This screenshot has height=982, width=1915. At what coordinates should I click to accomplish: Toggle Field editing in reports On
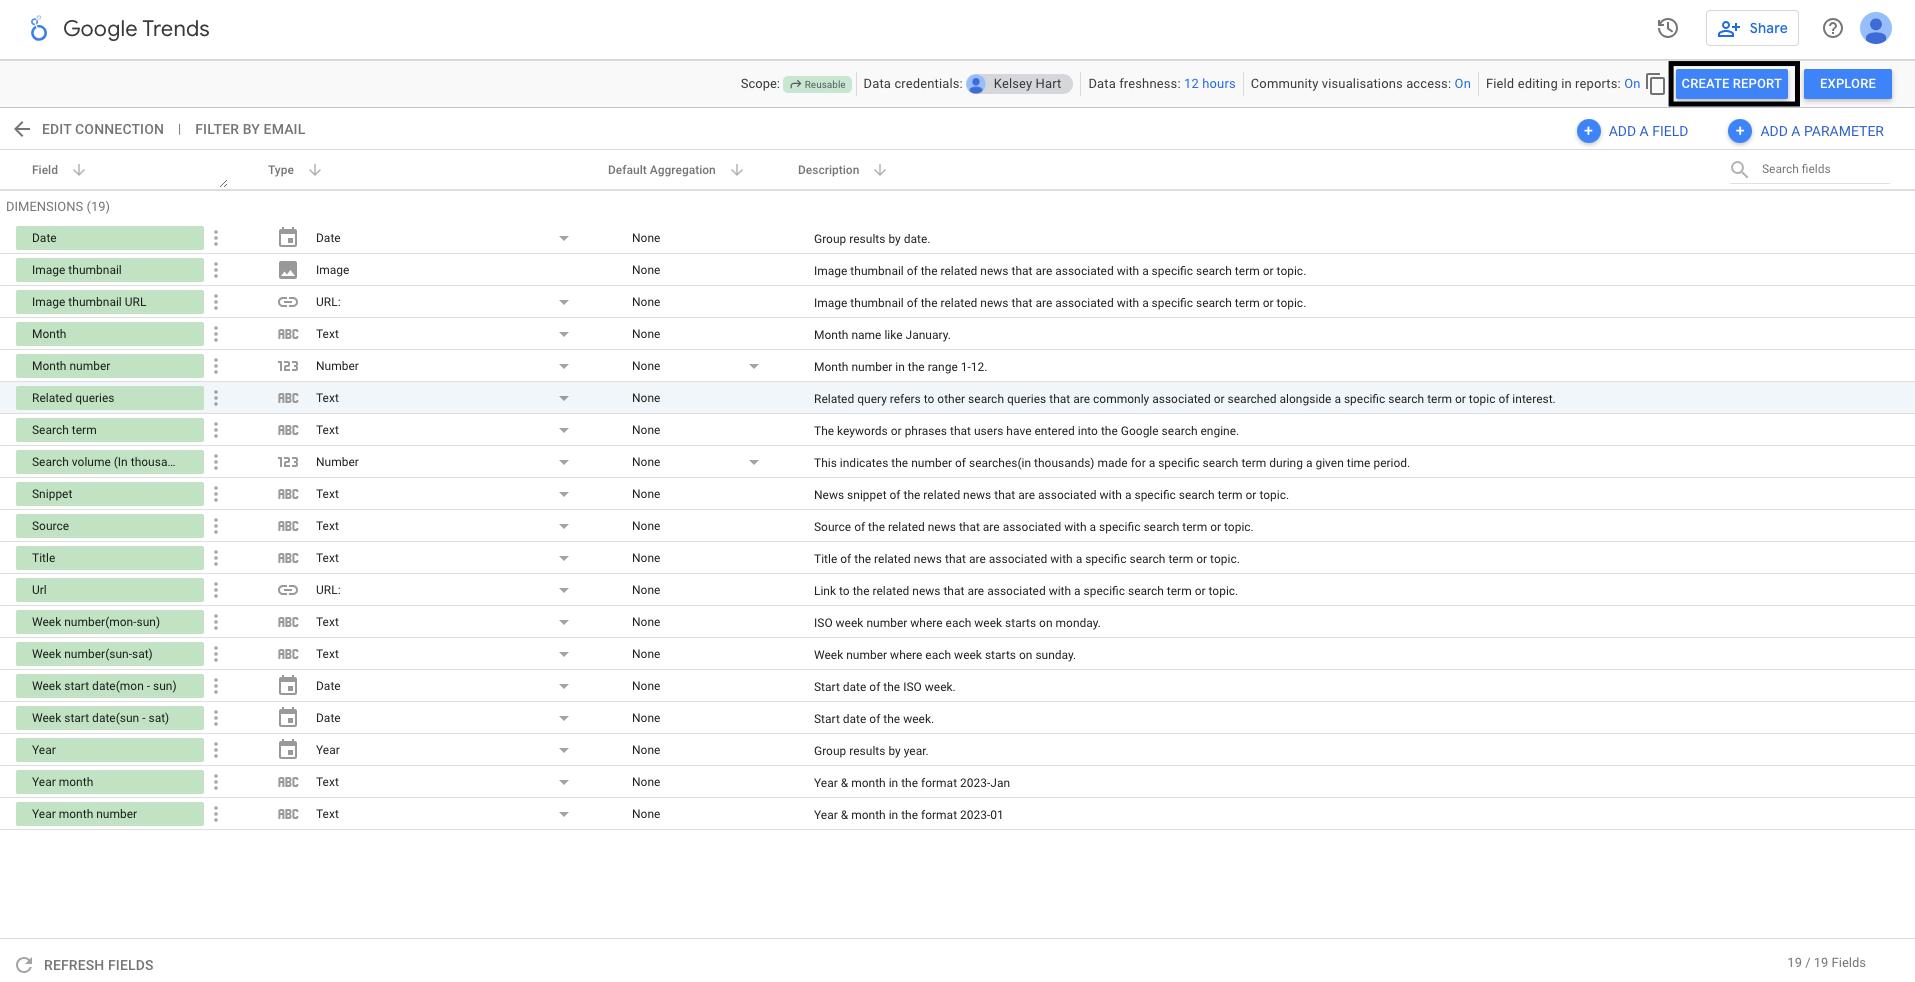coord(1632,84)
